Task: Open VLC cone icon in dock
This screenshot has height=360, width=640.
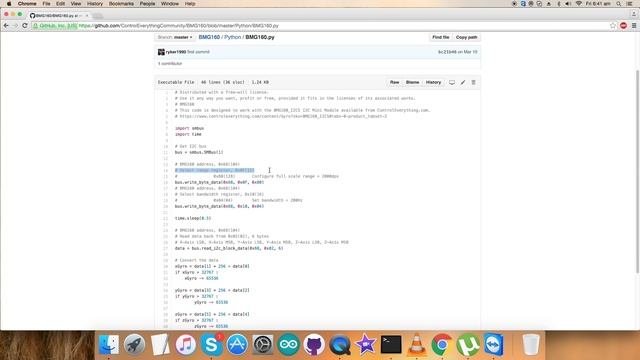Action: [x=416, y=344]
